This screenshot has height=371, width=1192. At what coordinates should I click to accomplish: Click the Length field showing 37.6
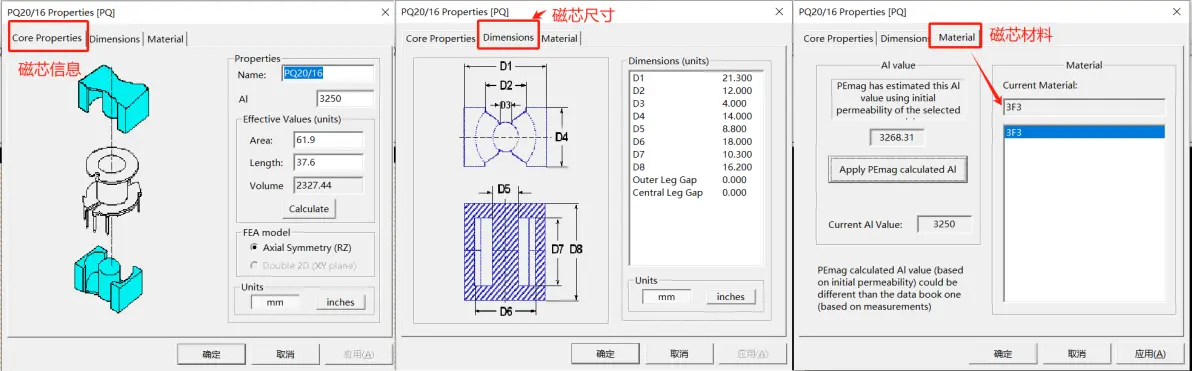[328, 163]
